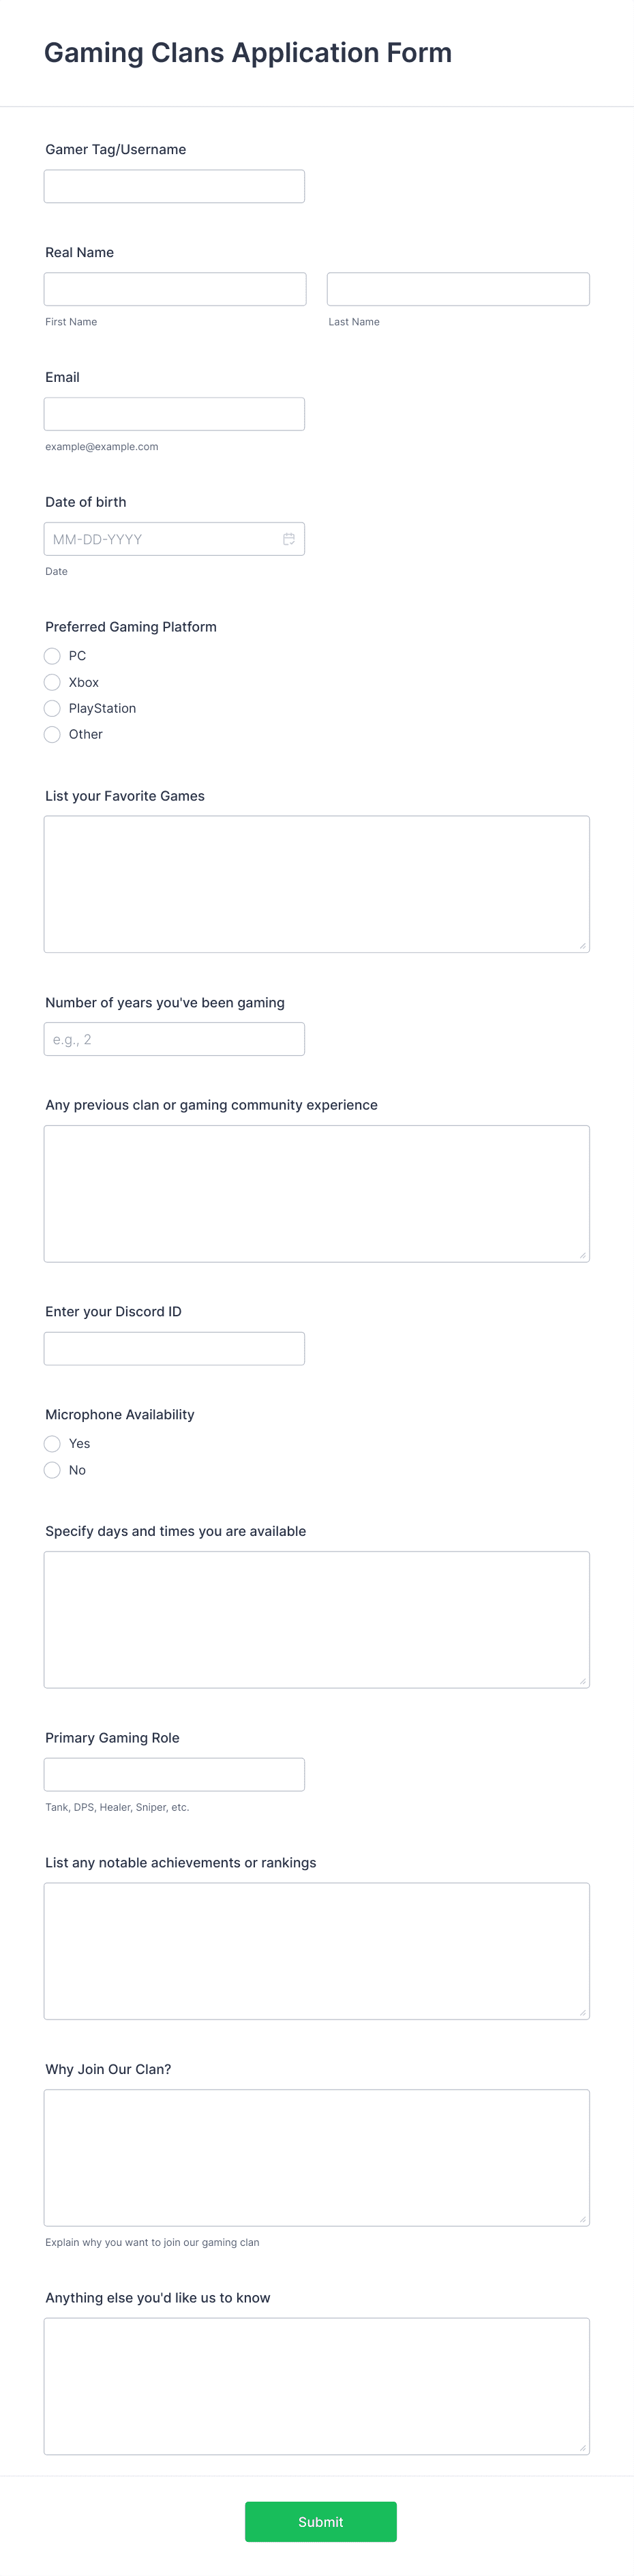Select the PC gaming platform option
This screenshot has height=2576, width=634.
point(52,656)
